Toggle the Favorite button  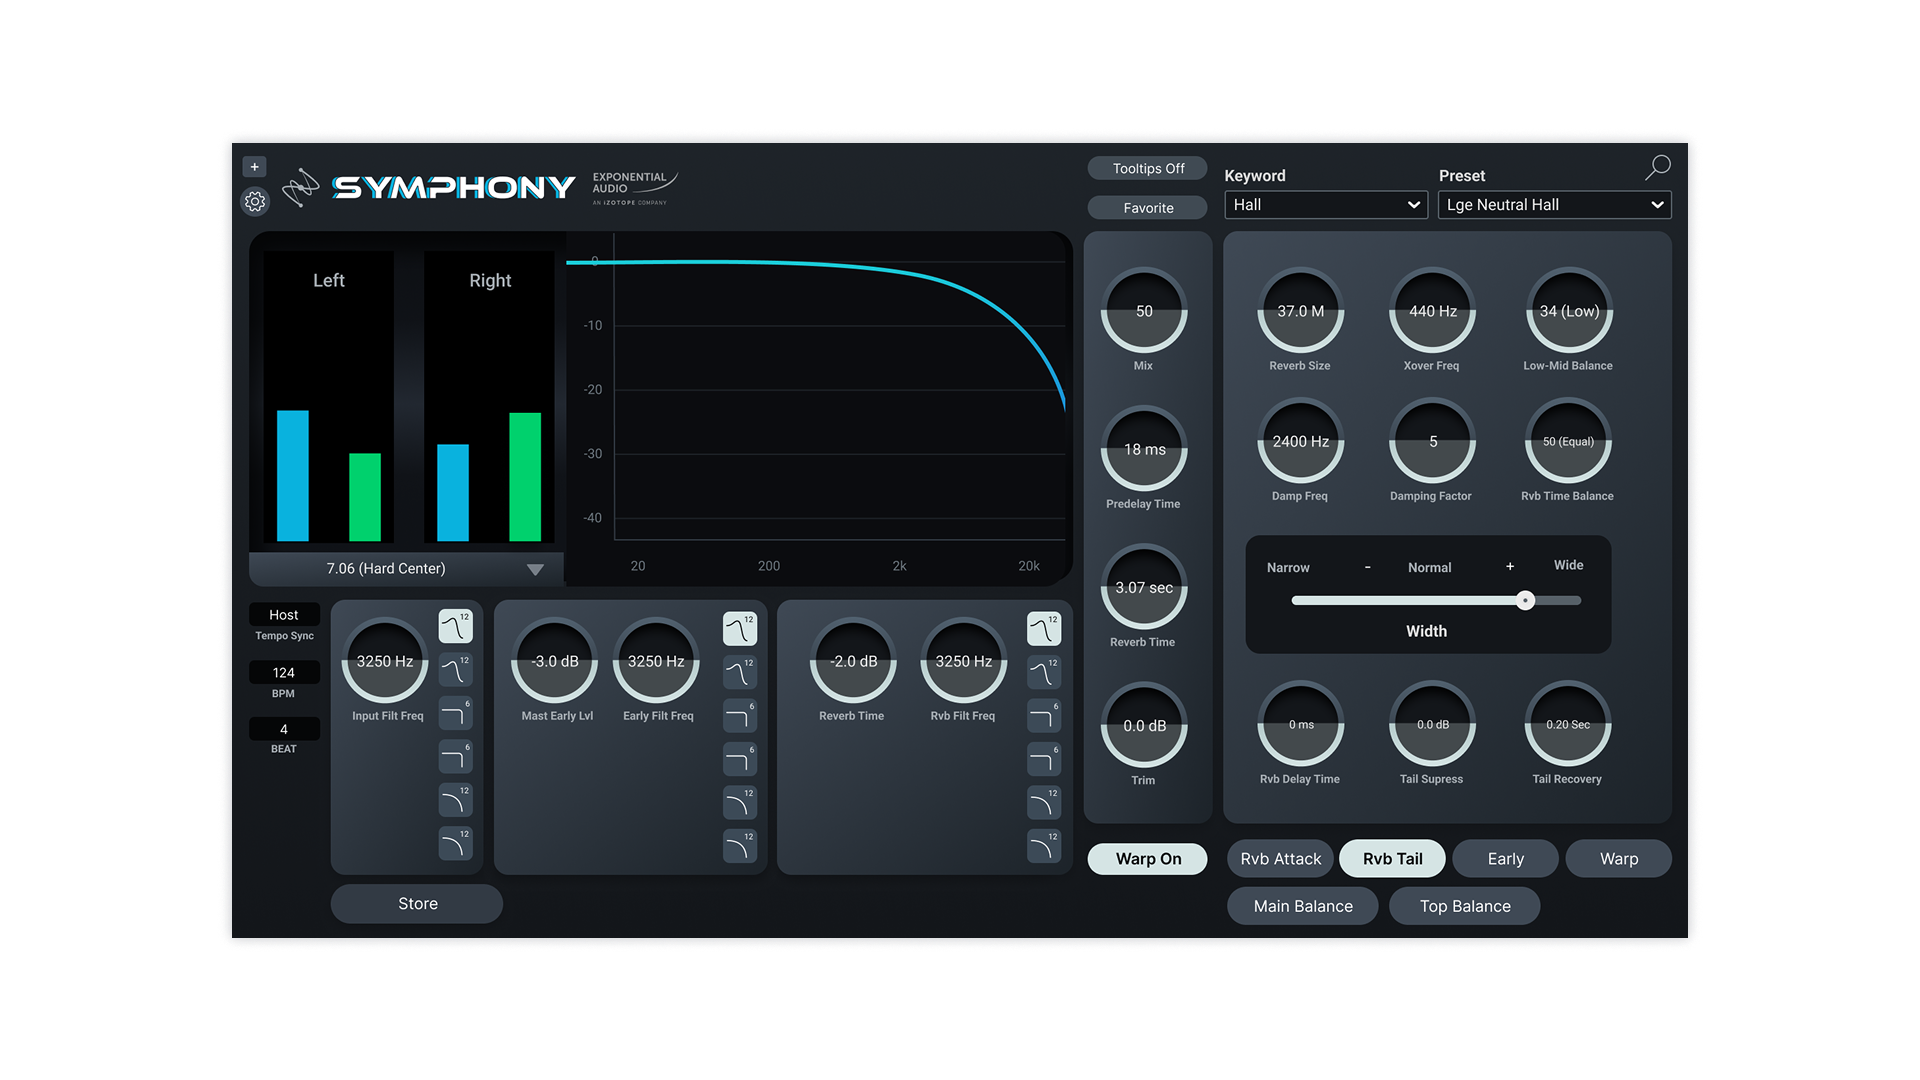pyautogui.click(x=1147, y=208)
